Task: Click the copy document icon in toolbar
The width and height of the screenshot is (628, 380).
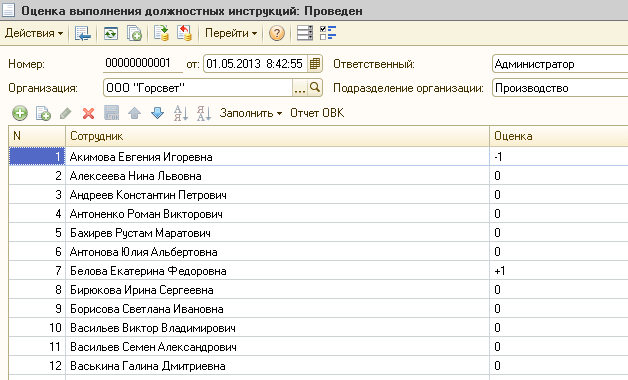Action: [x=134, y=33]
